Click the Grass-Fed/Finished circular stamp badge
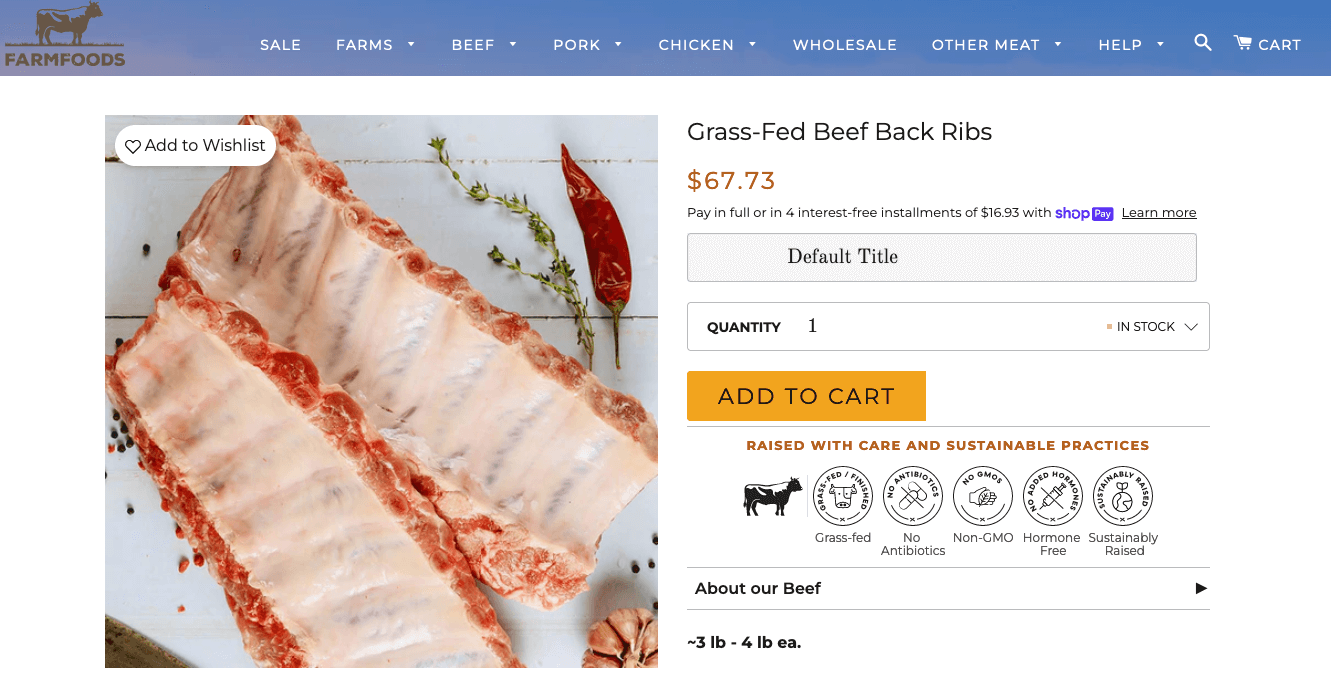Viewport: 1331px width, 680px height. (x=843, y=495)
